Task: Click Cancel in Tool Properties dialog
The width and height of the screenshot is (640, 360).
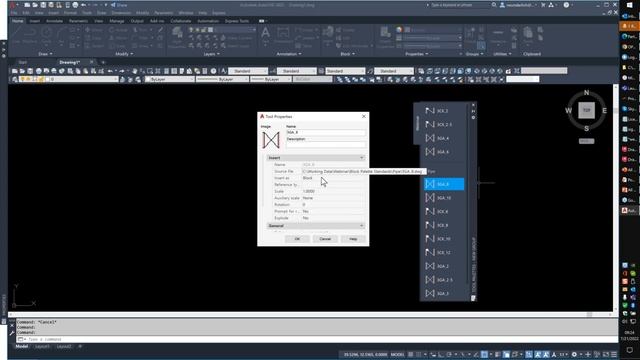Action: point(325,239)
